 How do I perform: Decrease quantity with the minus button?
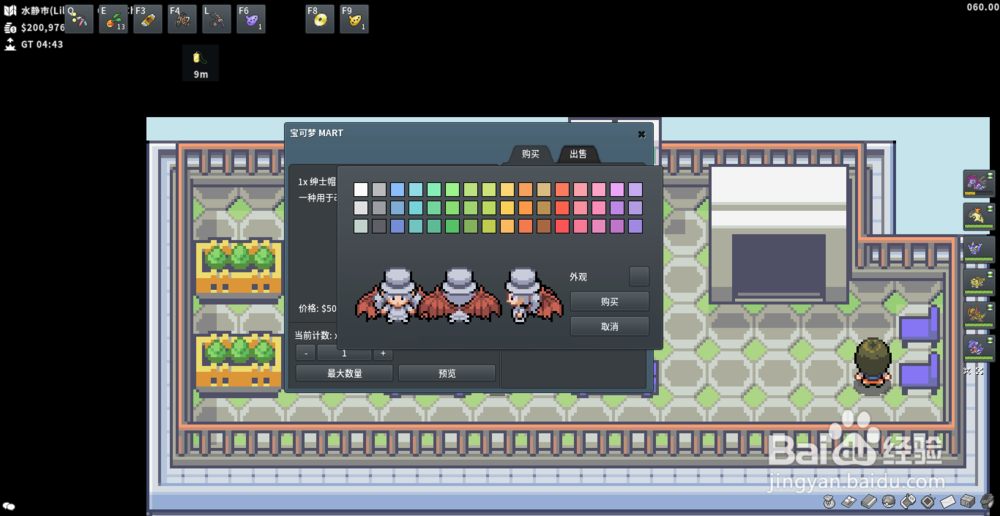305,353
